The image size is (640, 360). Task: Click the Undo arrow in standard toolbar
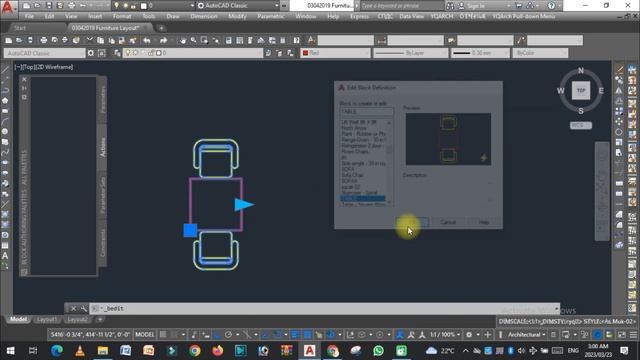[x=147, y=40]
